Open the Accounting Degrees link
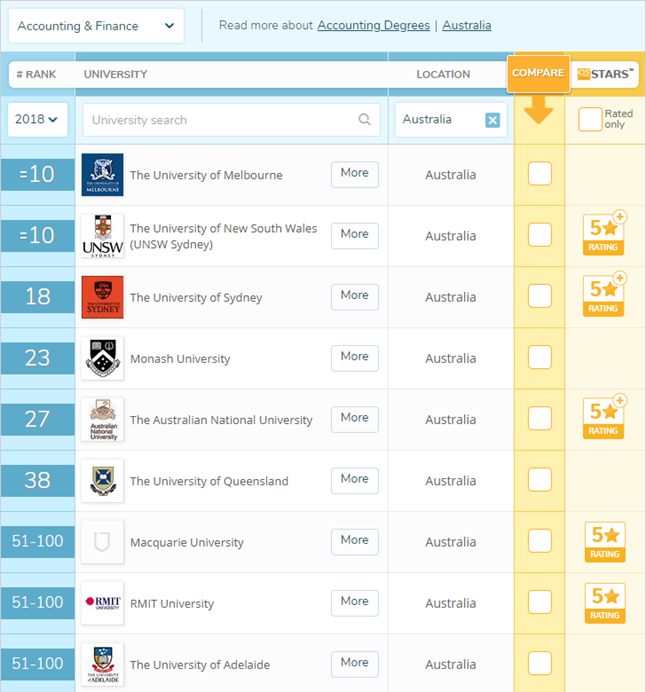Screen dimensions: 646x692 (373, 25)
